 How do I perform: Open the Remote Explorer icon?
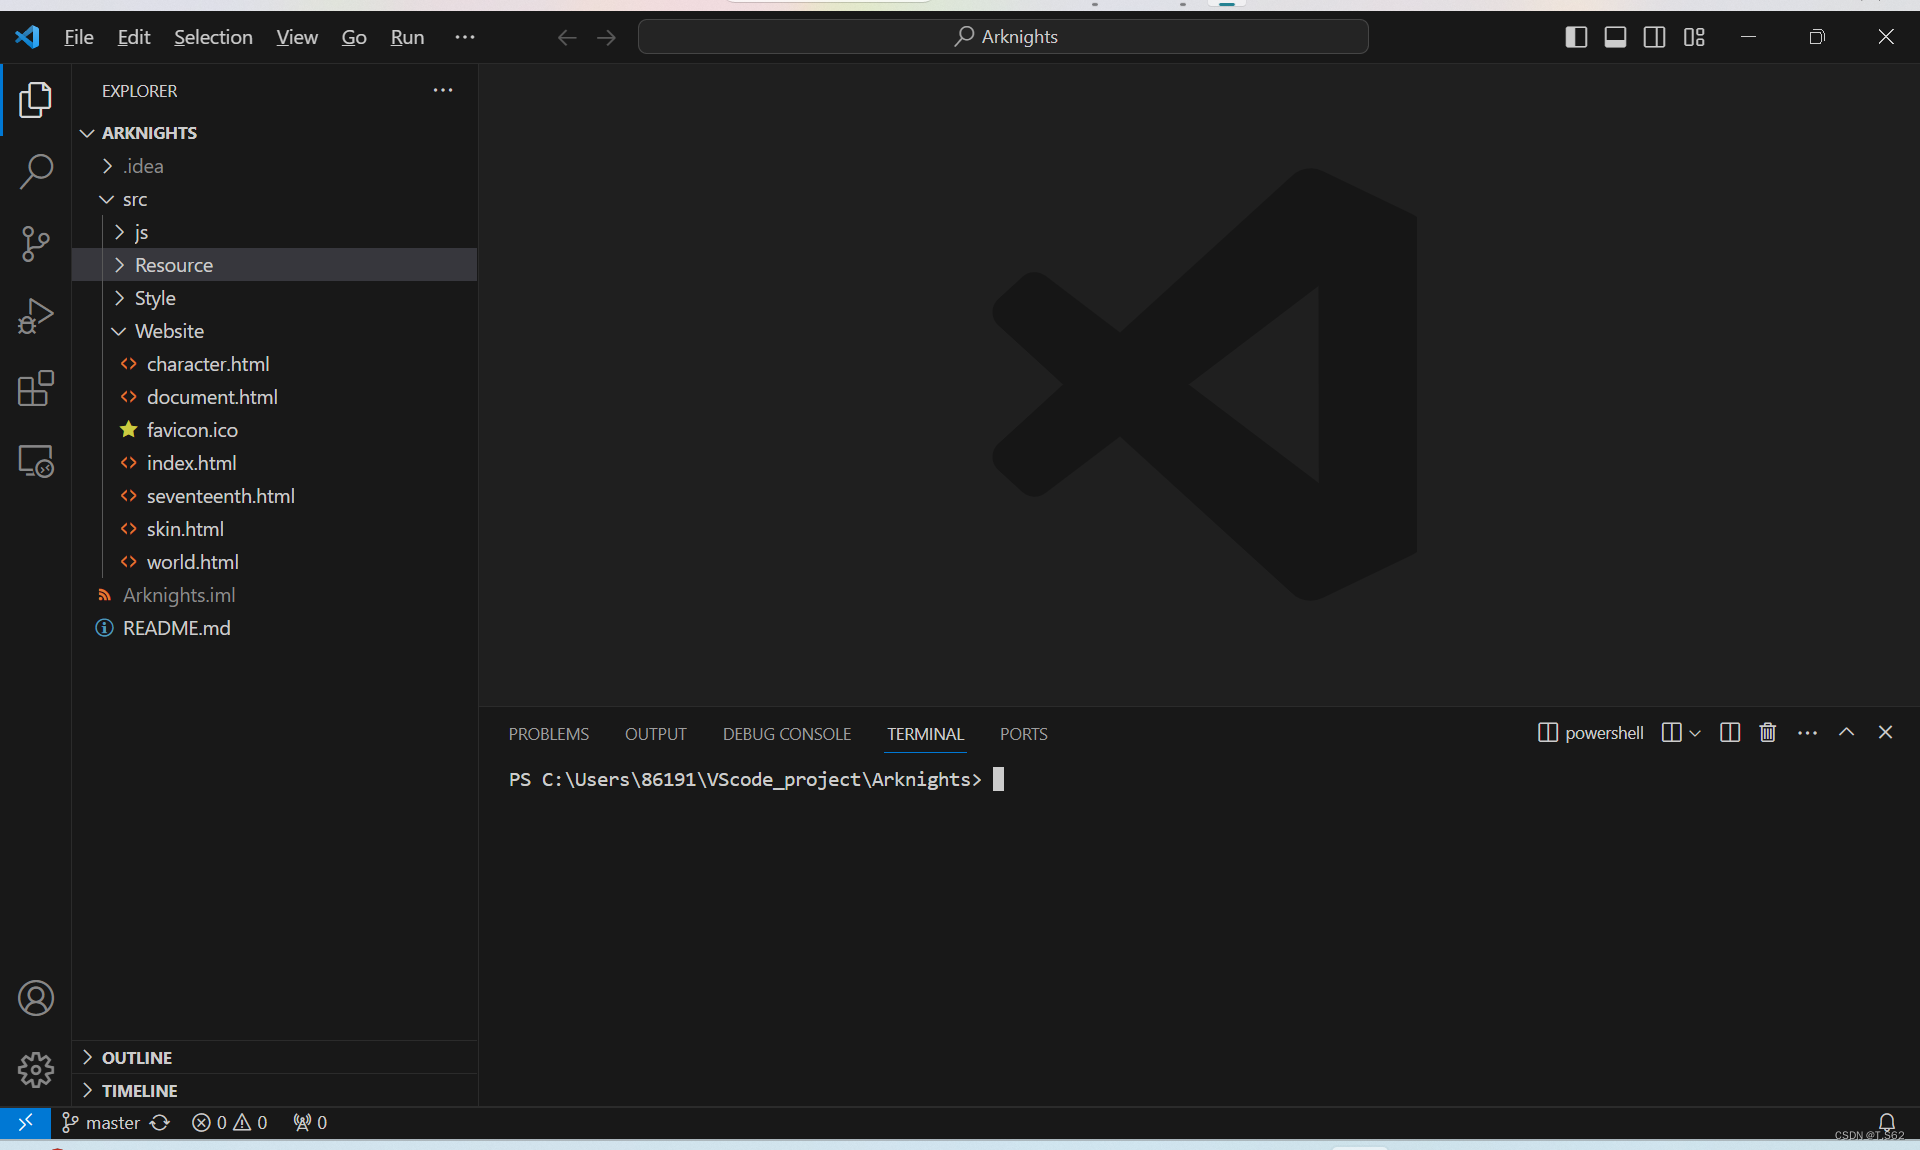point(36,461)
